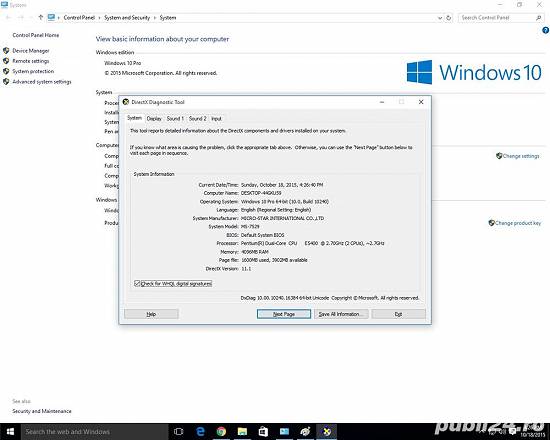Go to Control Panel Home
The width and height of the screenshot is (550, 440).
(36, 35)
